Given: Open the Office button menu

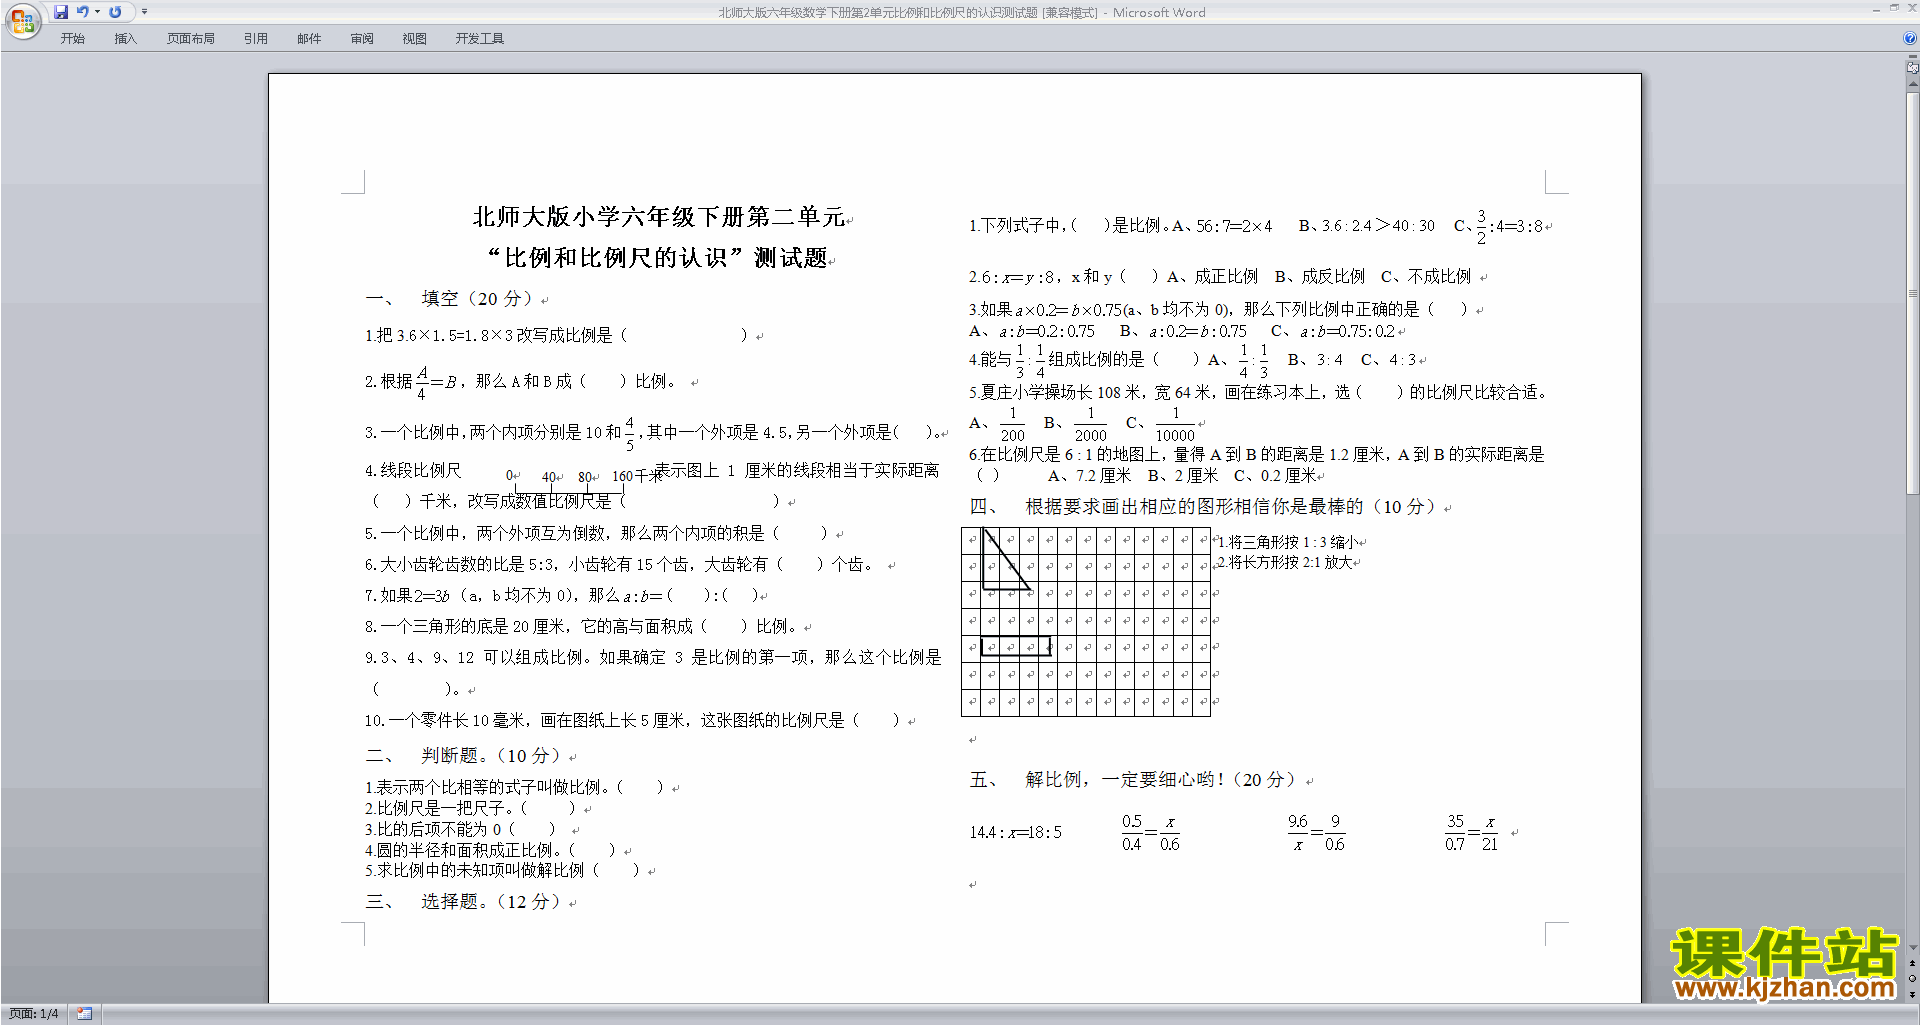Looking at the screenshot, I should [23, 20].
